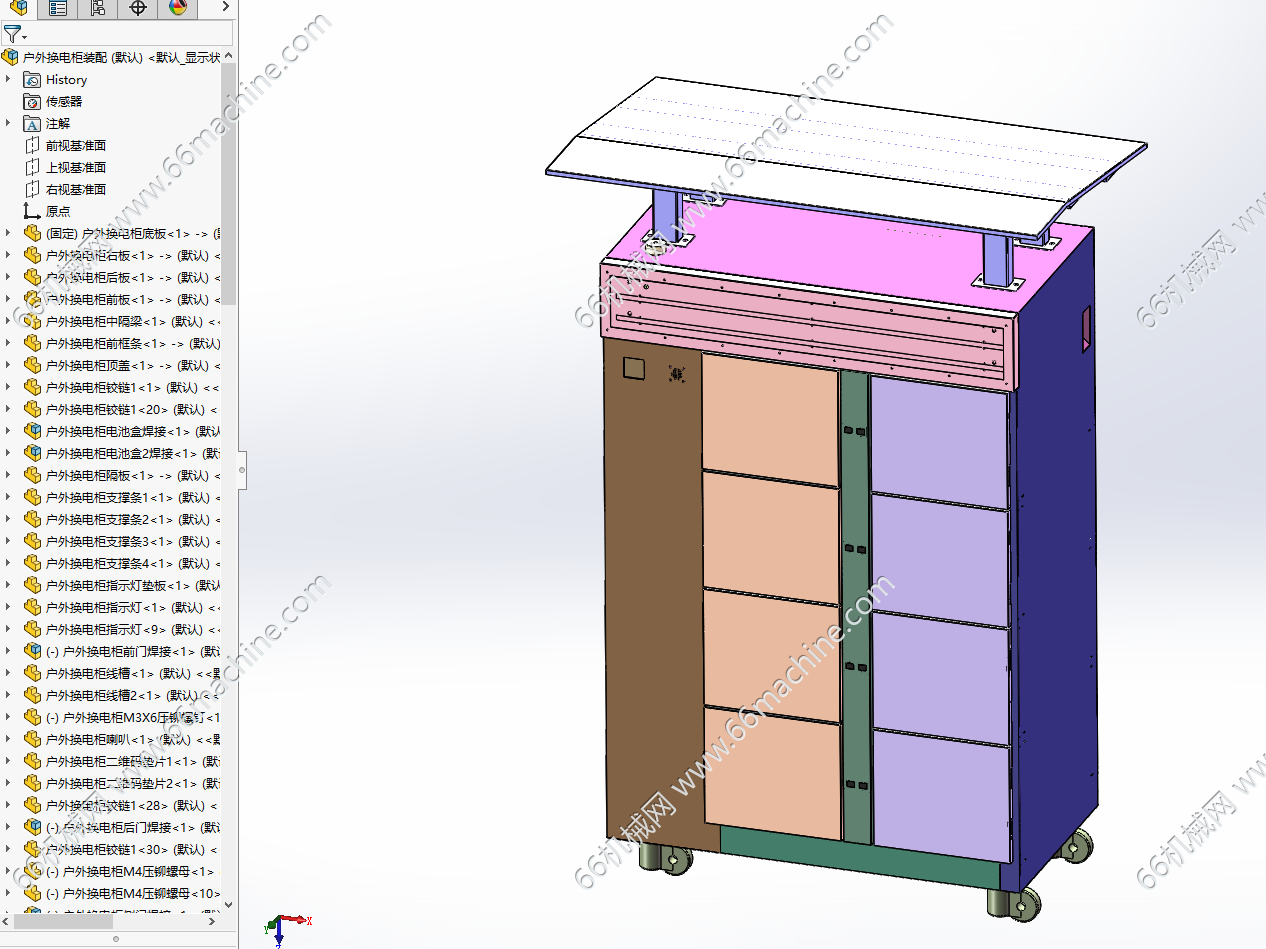This screenshot has width=1266, height=949.
Task: Open the DimXpertManager crosshair tab
Action: point(138,9)
